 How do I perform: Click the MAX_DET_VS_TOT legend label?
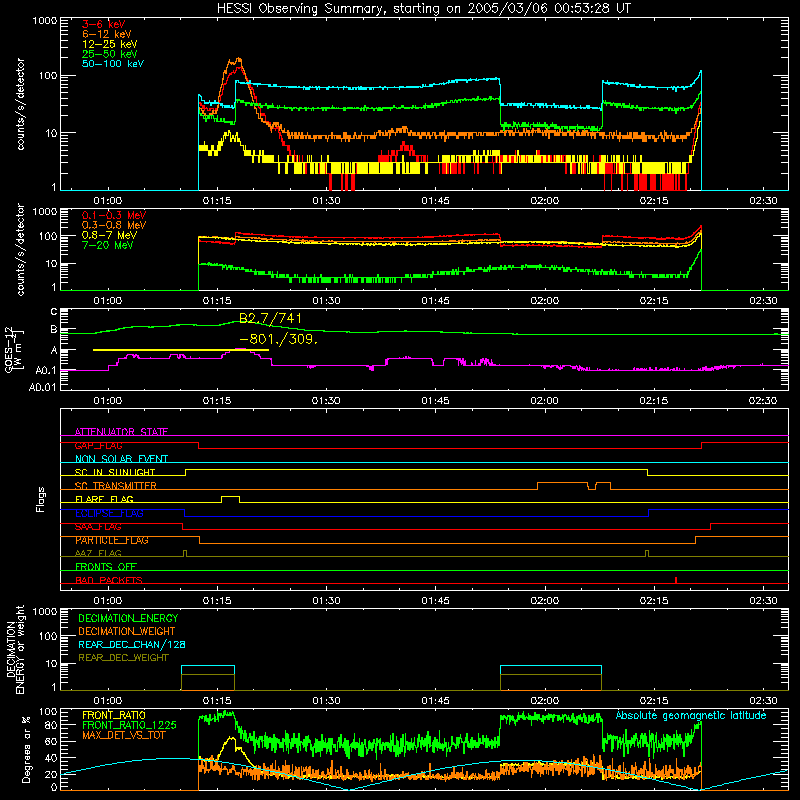pyautogui.click(x=124, y=735)
